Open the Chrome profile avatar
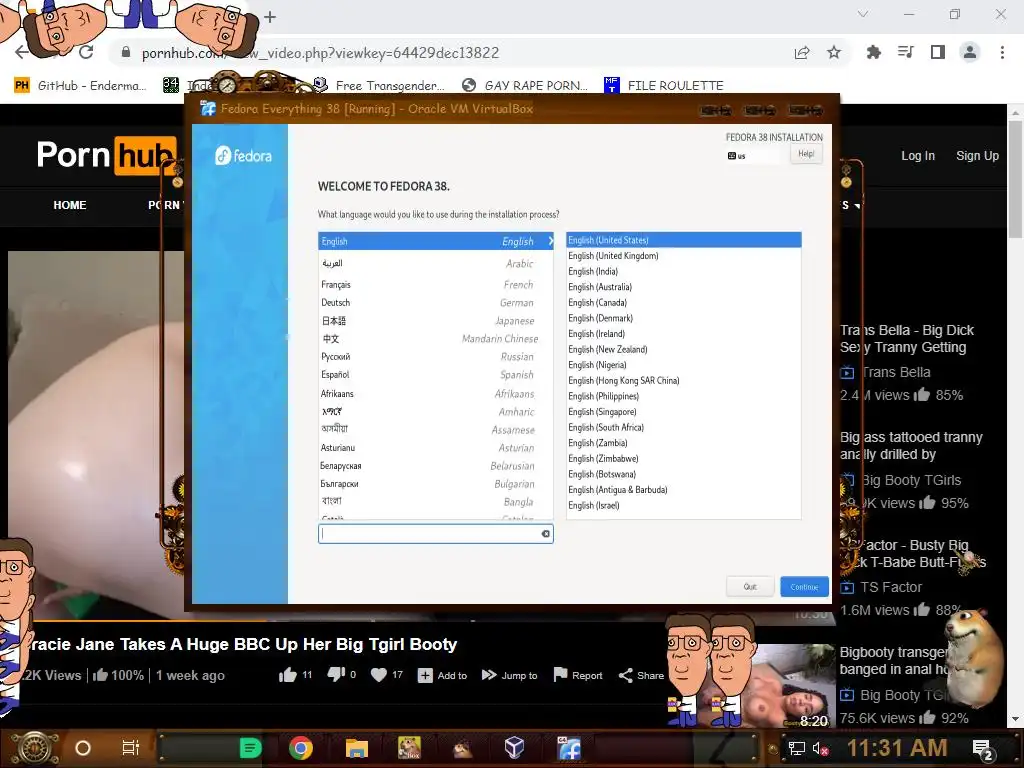 970,52
